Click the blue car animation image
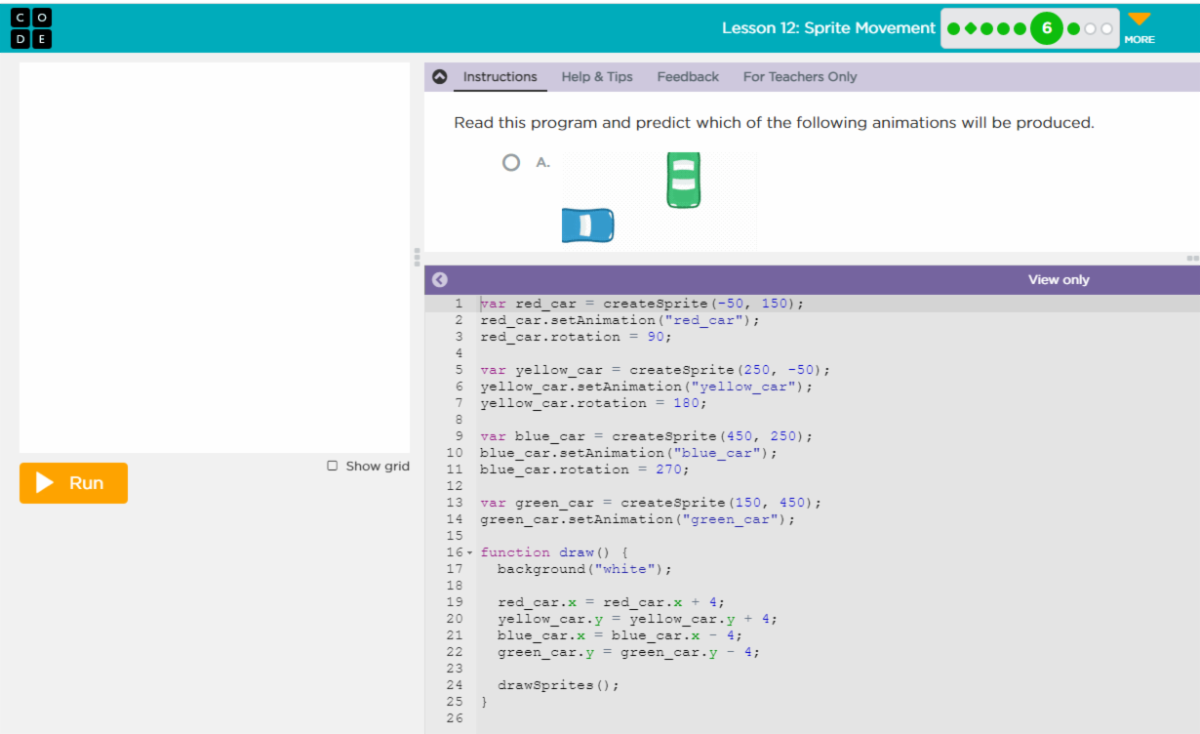 point(588,225)
